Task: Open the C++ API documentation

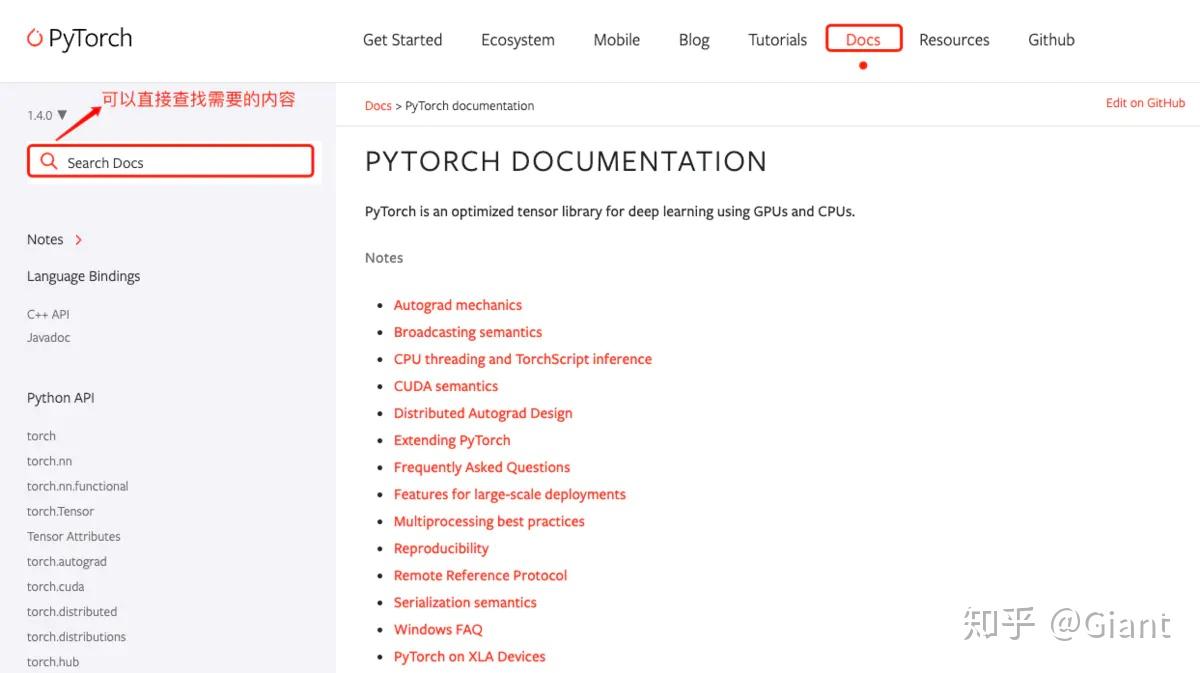Action: pyautogui.click(x=47, y=313)
